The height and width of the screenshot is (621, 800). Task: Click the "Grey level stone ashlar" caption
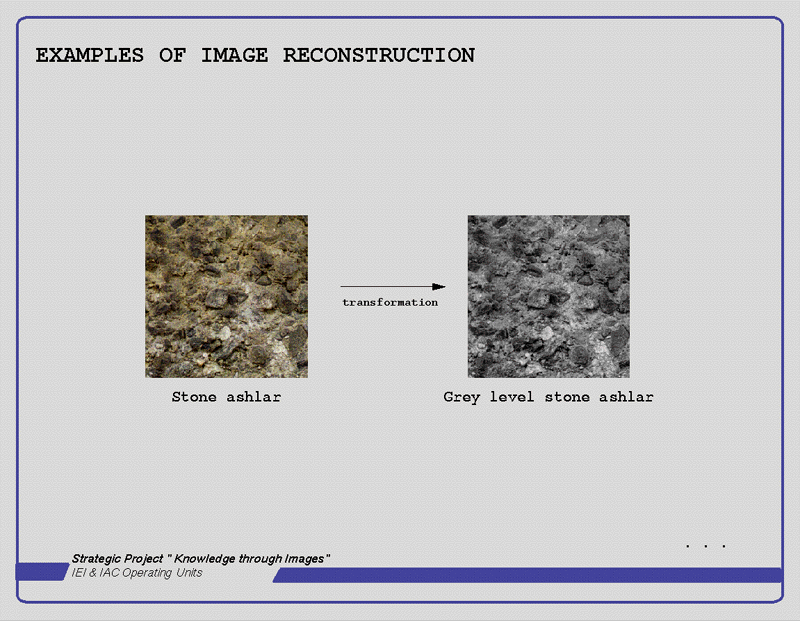click(x=548, y=398)
